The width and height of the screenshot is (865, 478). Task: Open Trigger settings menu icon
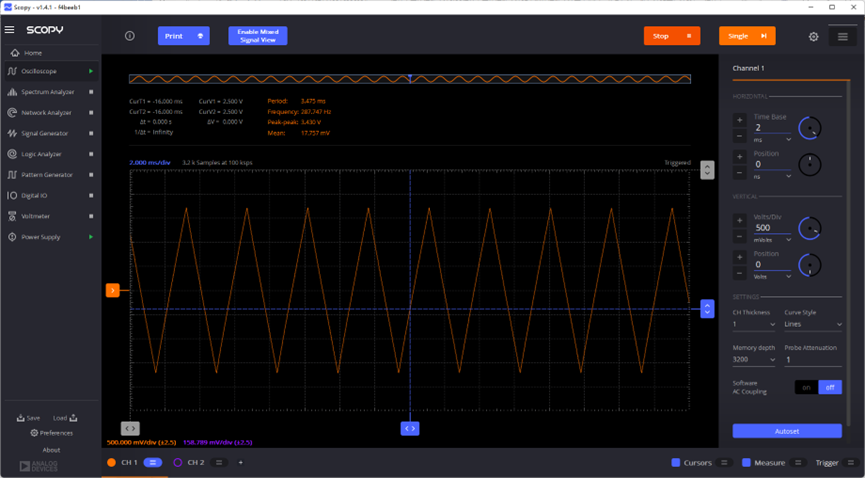[x=851, y=463]
